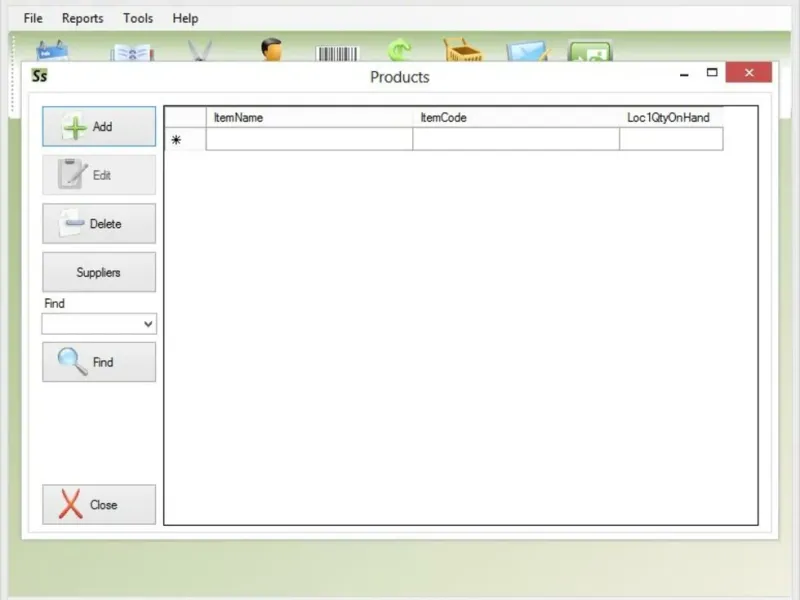Click the empty Loc1QtyOnHand cell in new row
The width and height of the screenshot is (800, 600).
(671, 139)
